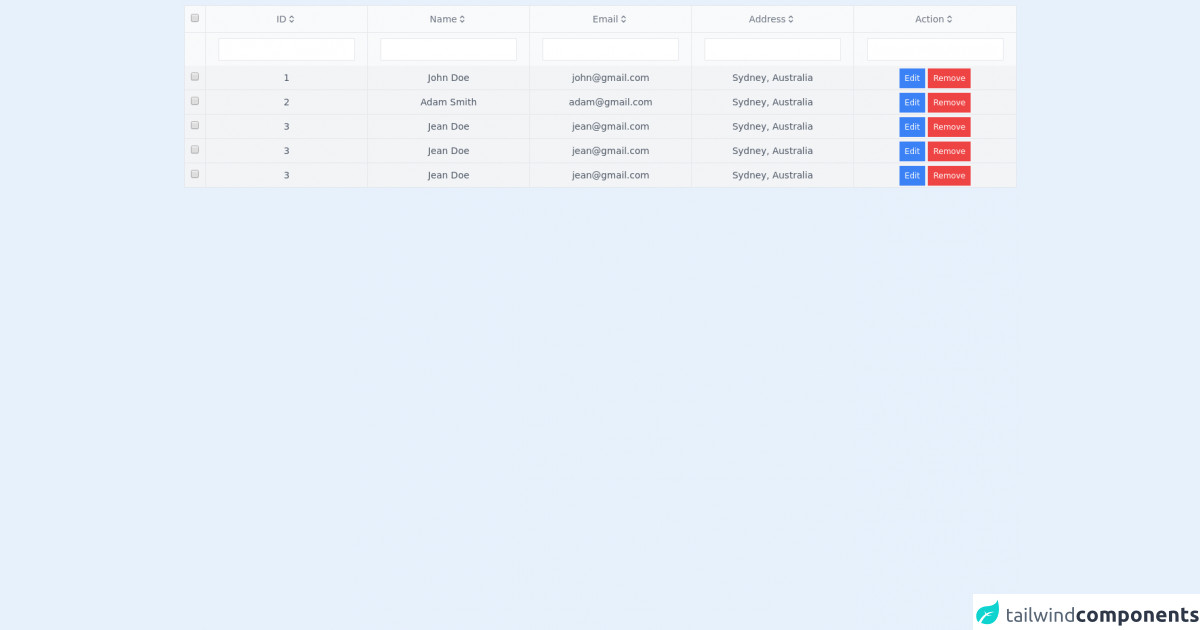Remove the Adam Smith record
This screenshot has width=1200, height=630.
949,103
